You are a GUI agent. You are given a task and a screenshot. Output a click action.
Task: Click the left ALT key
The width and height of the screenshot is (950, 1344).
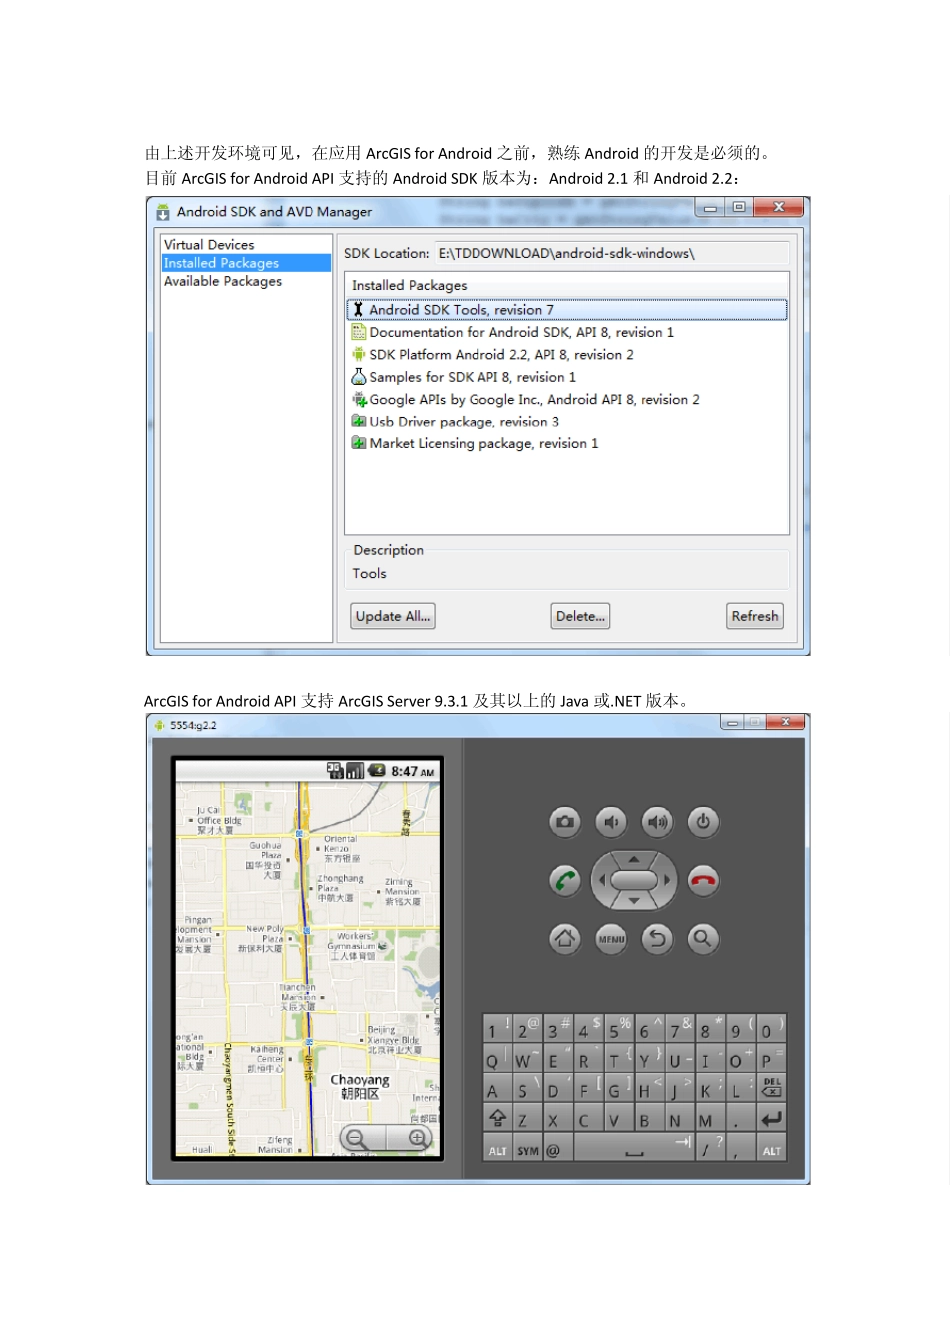(x=497, y=1149)
